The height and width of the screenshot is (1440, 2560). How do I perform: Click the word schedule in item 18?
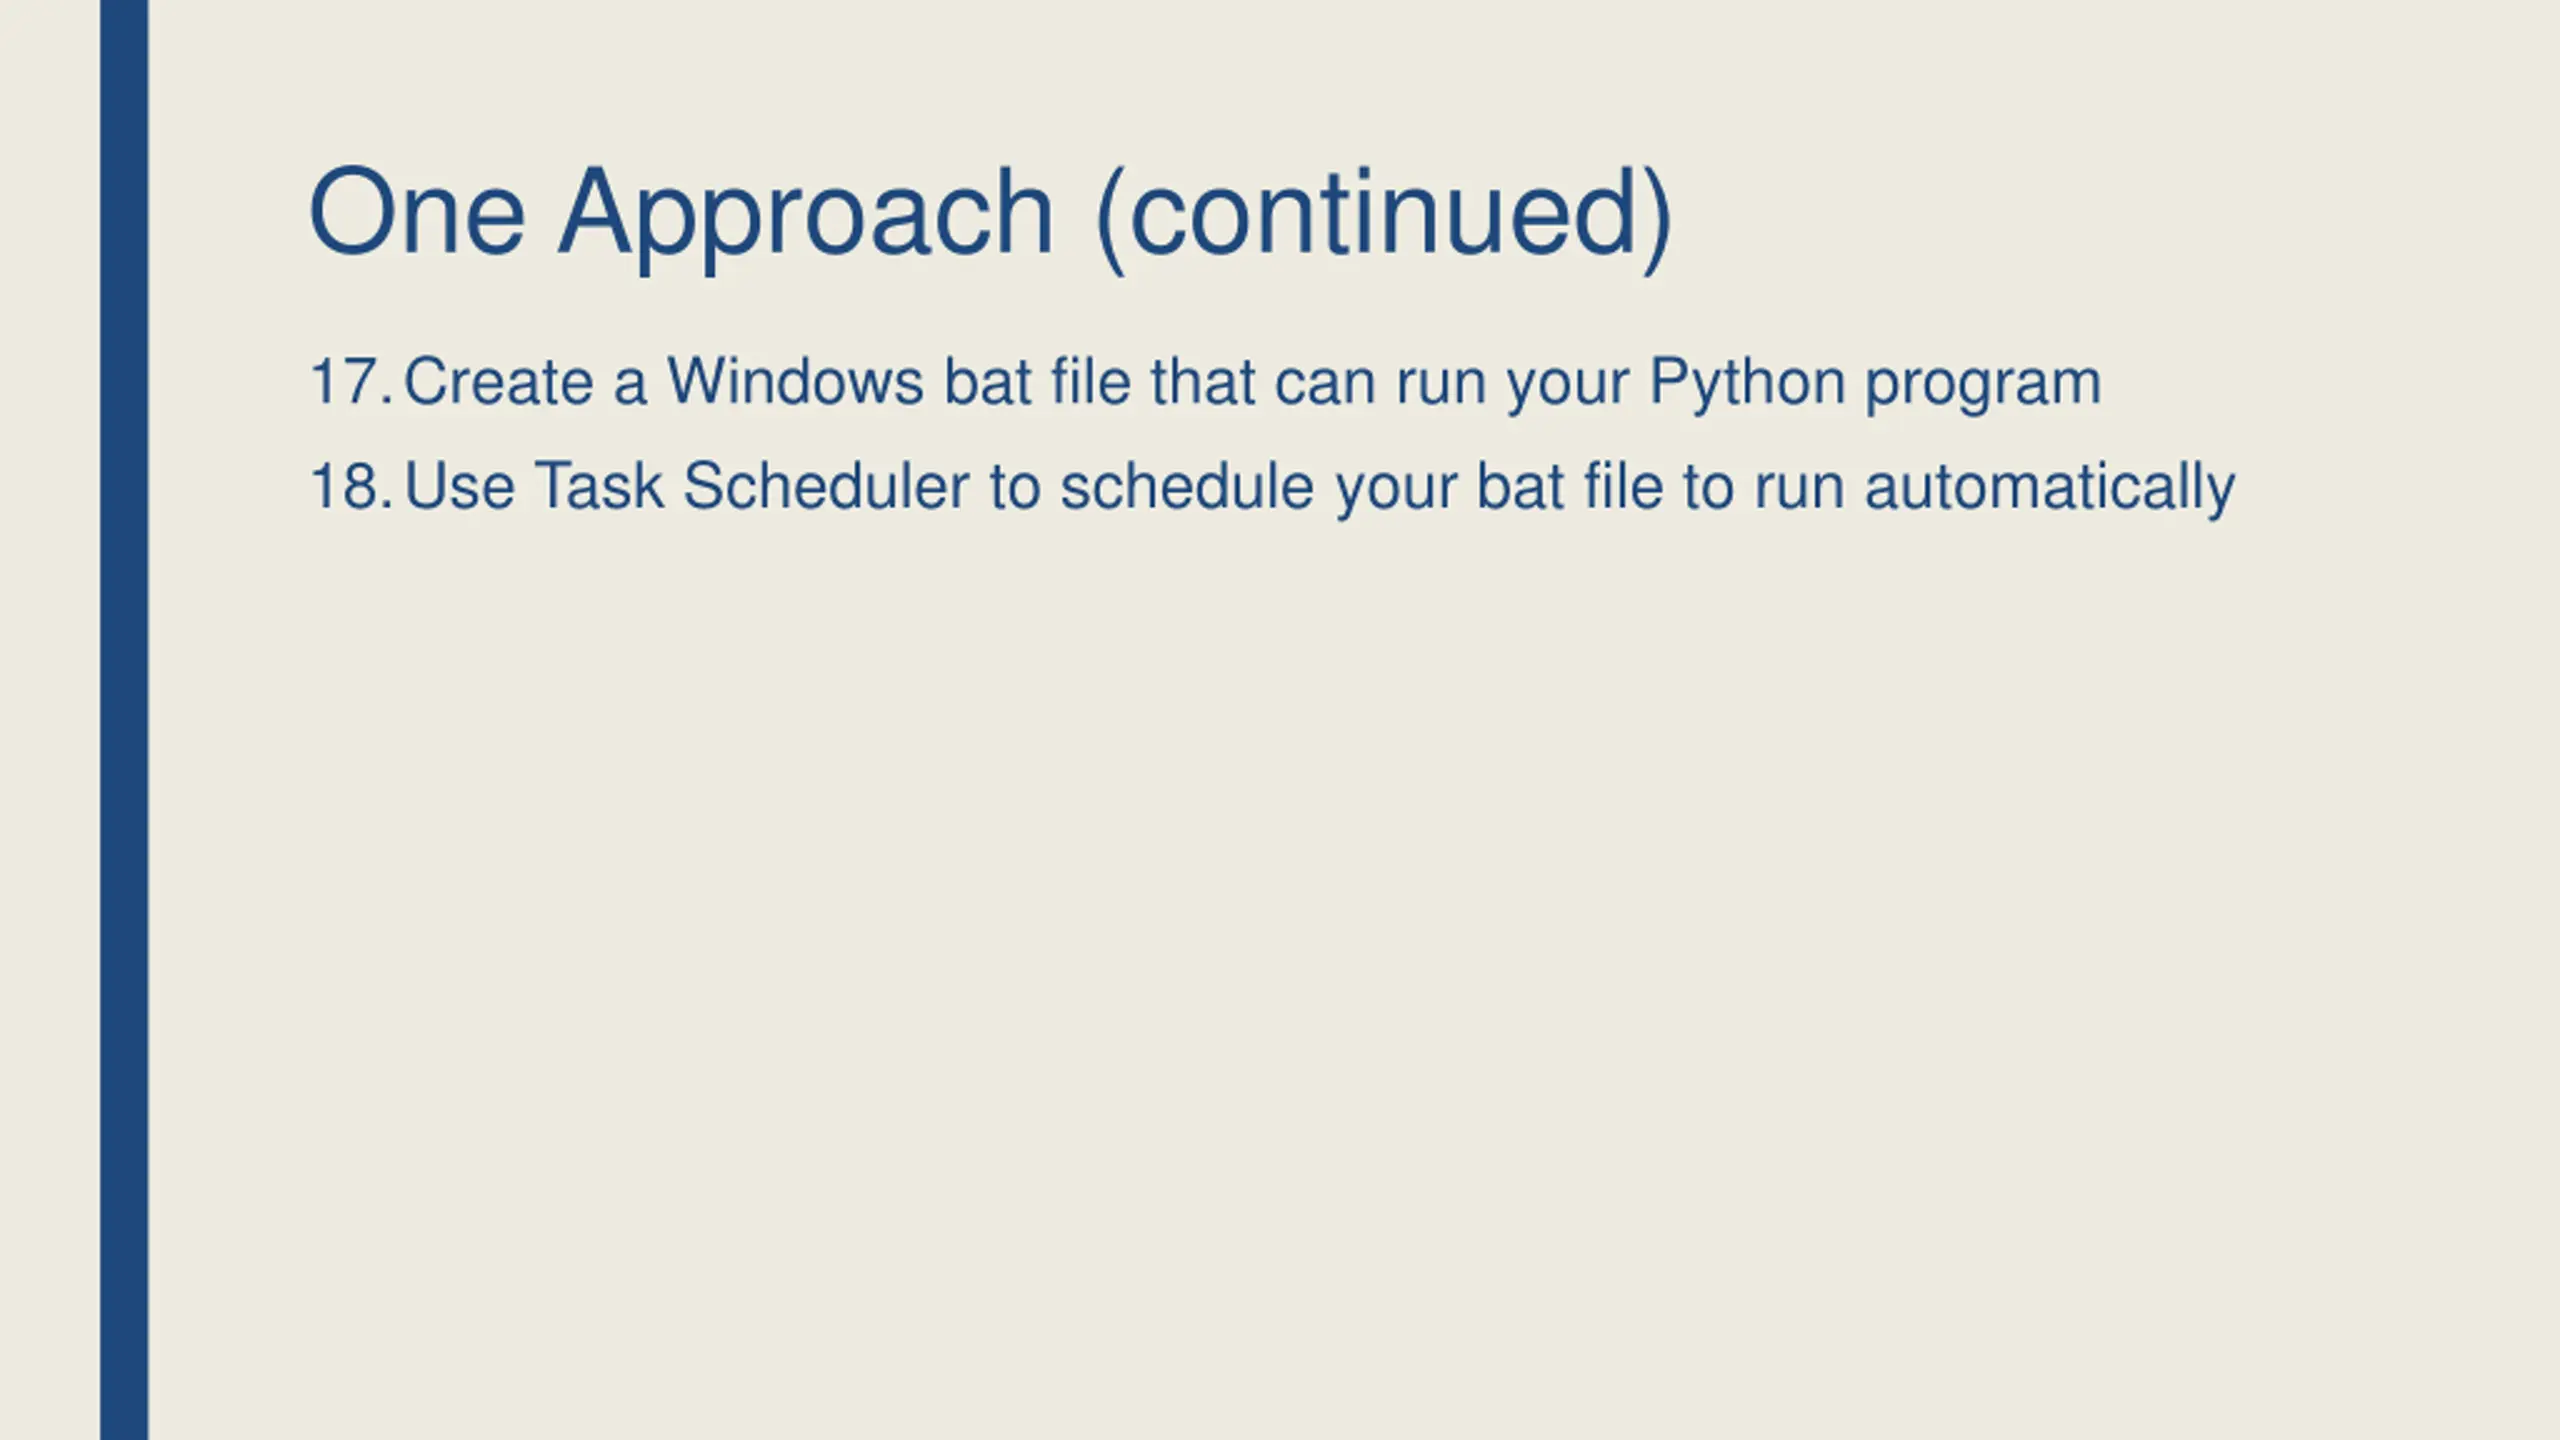[x=1186, y=486]
